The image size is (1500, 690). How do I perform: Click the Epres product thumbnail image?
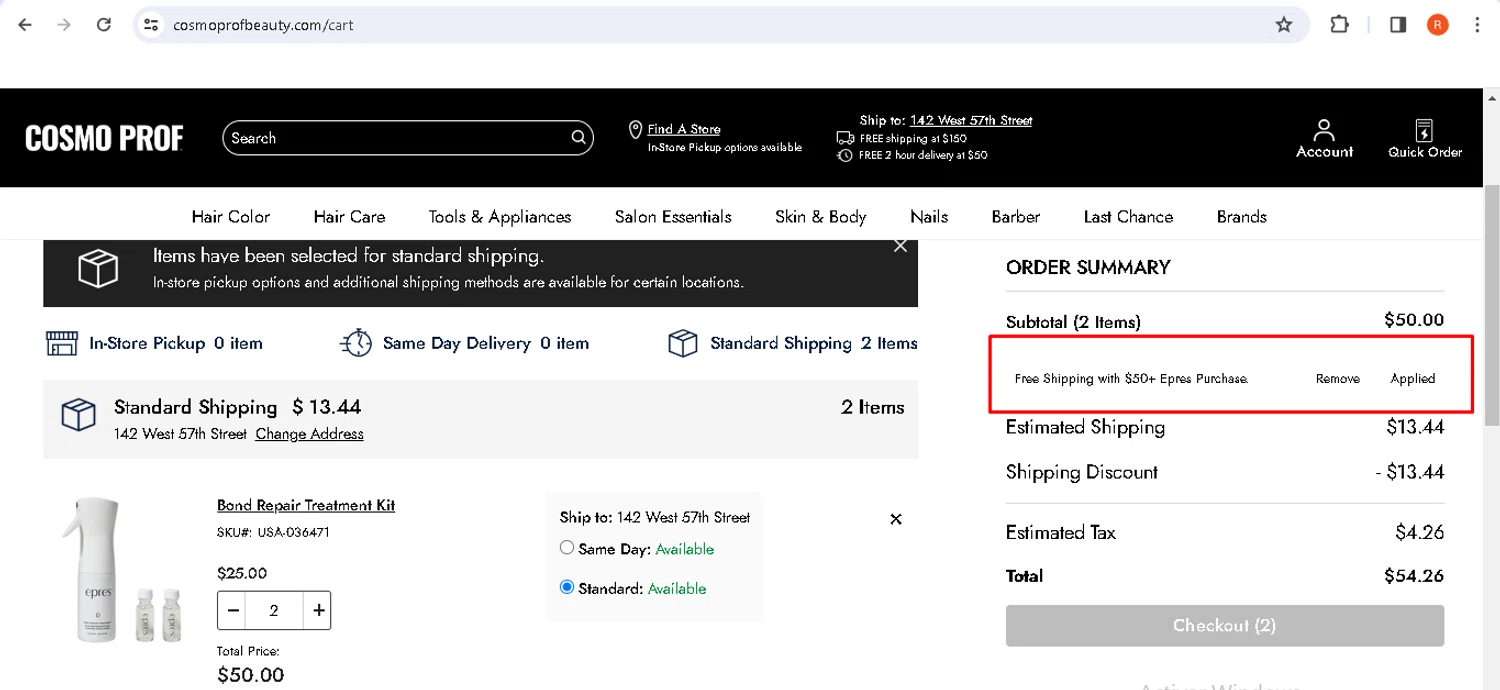[123, 570]
